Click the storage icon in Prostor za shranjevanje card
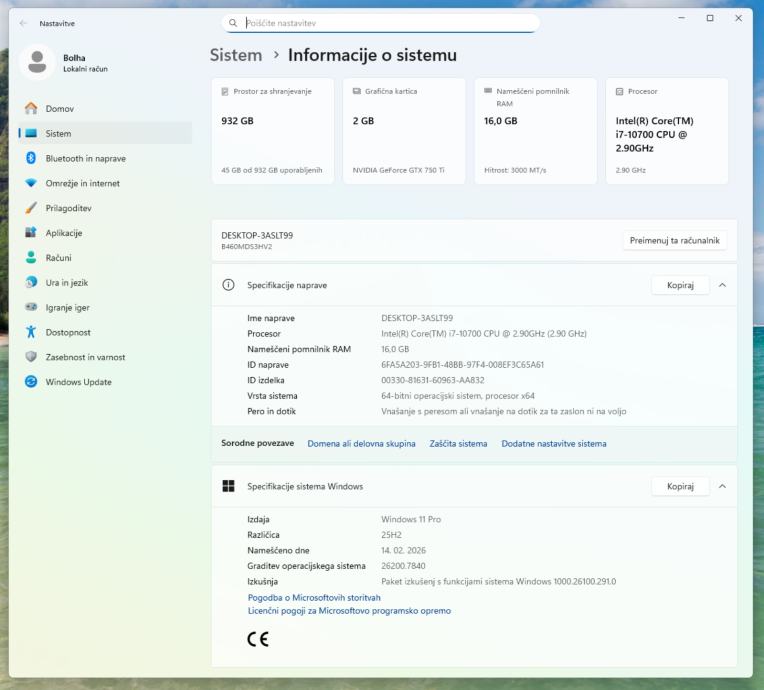Viewport: 764px width, 690px height. point(225,91)
